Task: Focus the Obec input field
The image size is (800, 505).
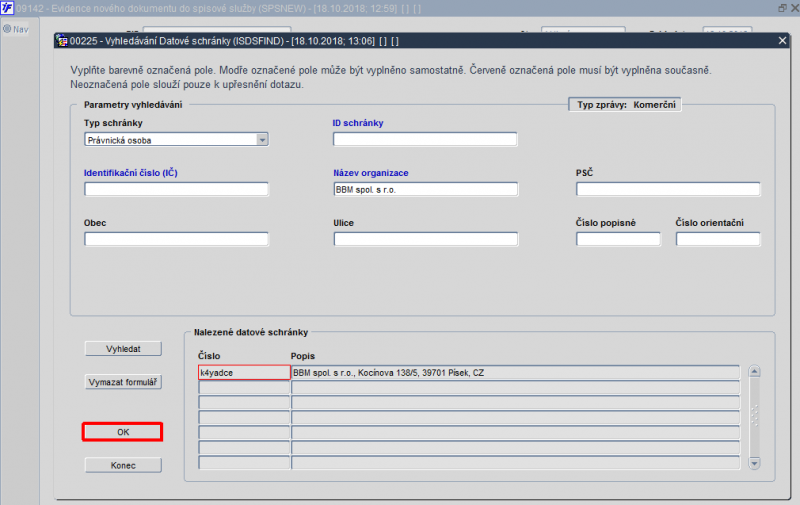Action: [176, 239]
